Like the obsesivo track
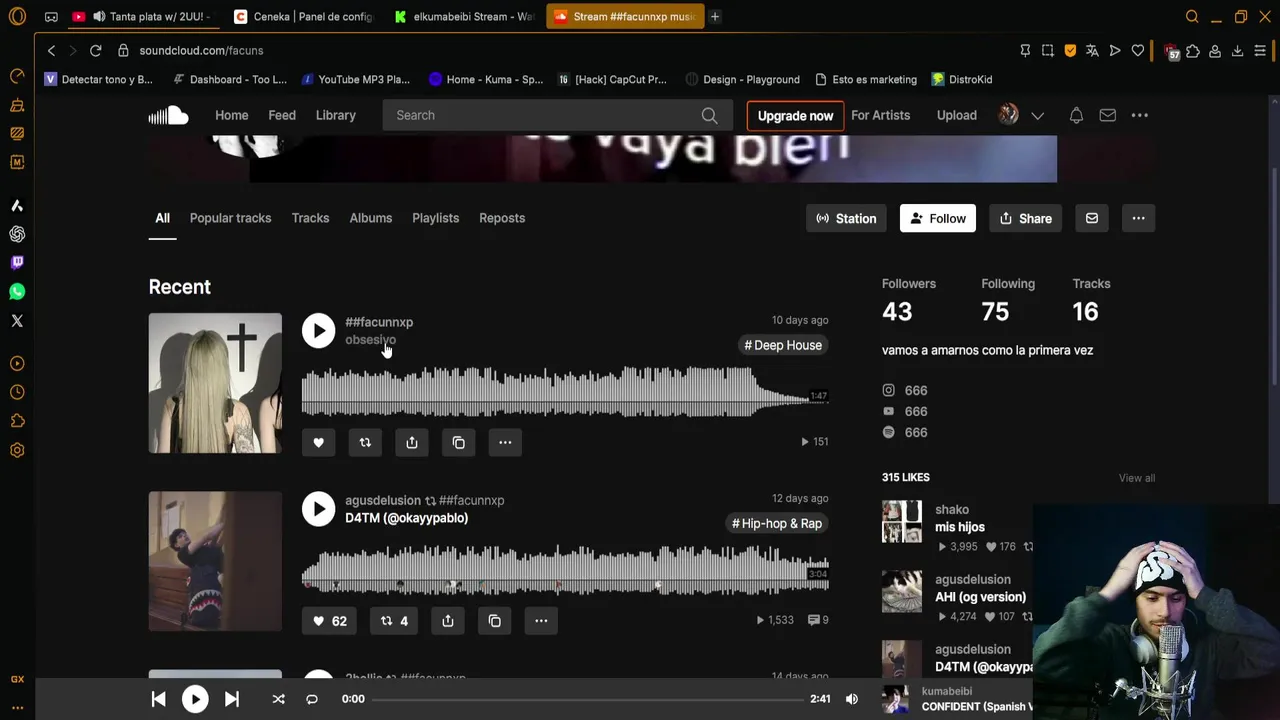Viewport: 1280px width, 720px height. tap(318, 442)
